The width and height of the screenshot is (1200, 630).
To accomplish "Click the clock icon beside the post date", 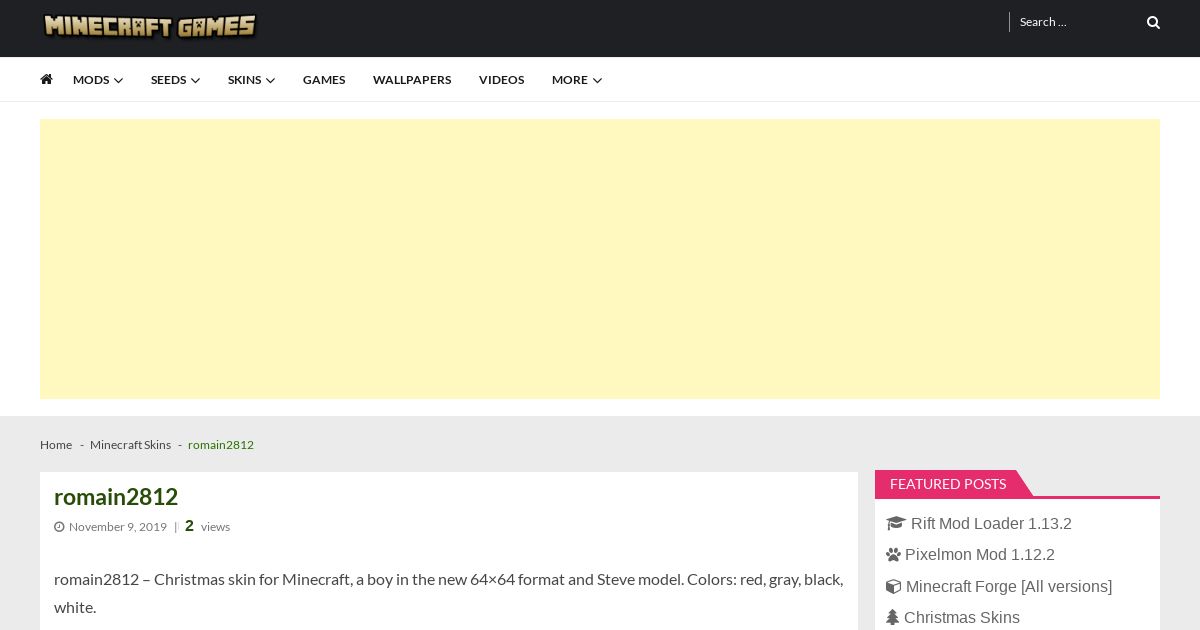I will click(59, 527).
